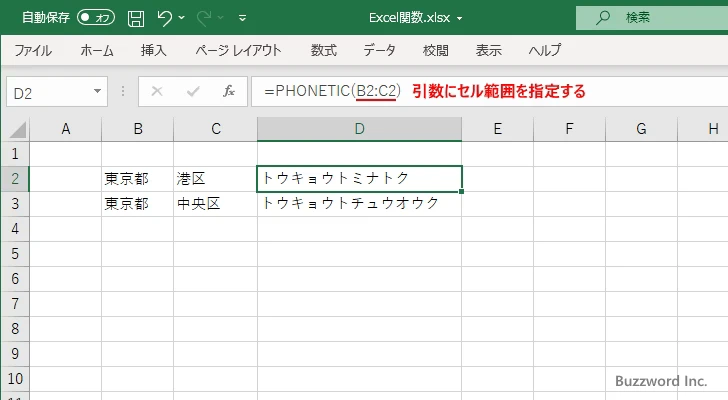Open the Excel関数.xlsx title dropdown
Screen dimensions: 728x400
pos(460,19)
